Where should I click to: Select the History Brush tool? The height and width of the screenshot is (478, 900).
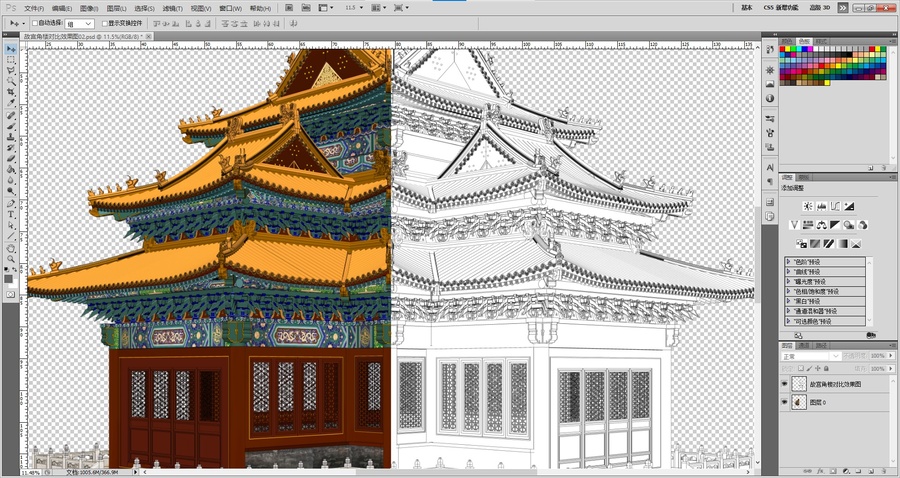tap(11, 147)
